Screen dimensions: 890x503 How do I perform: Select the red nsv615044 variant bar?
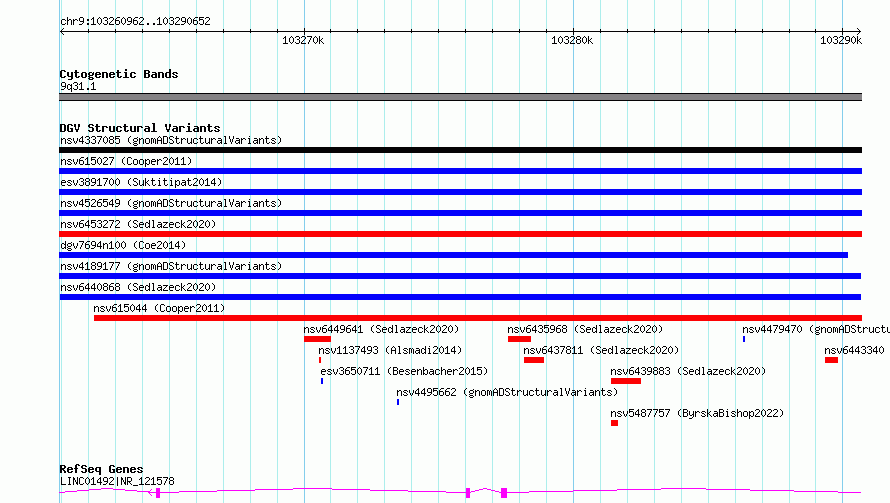coord(478,318)
